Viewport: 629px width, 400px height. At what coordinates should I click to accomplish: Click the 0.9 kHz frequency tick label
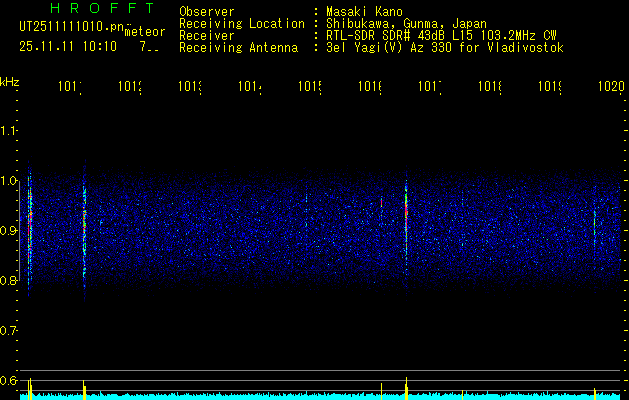coord(9,231)
